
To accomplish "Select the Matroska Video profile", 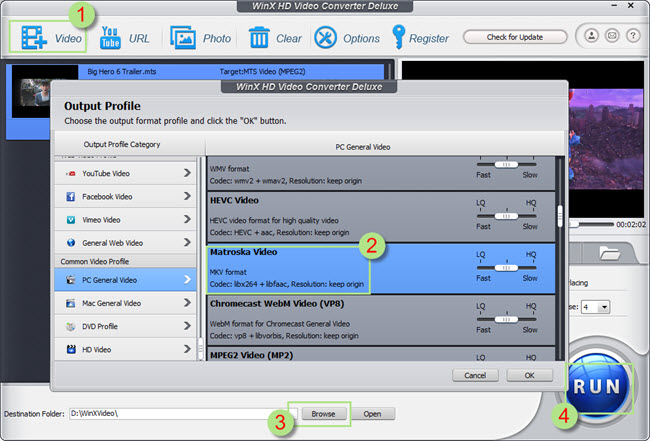I will 381,269.
